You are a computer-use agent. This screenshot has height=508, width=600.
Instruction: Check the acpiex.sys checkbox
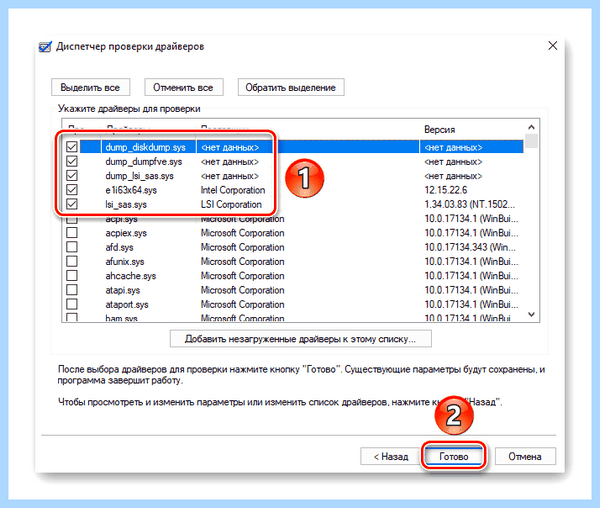click(x=72, y=233)
